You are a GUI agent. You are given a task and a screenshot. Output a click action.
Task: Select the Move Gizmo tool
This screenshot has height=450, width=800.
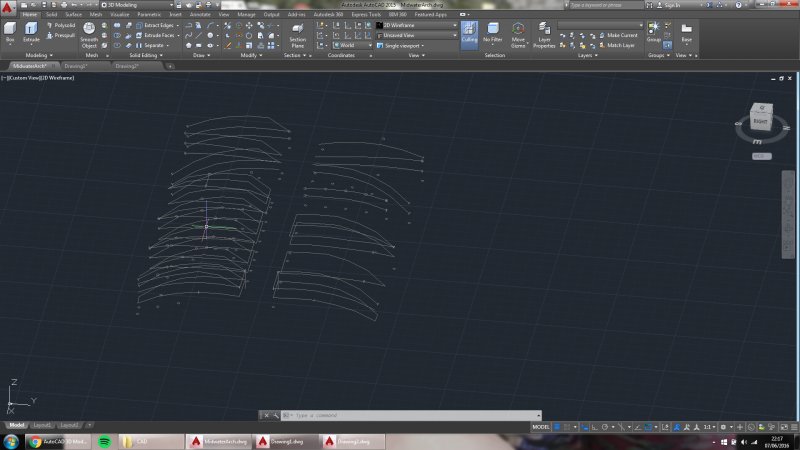coord(518,36)
